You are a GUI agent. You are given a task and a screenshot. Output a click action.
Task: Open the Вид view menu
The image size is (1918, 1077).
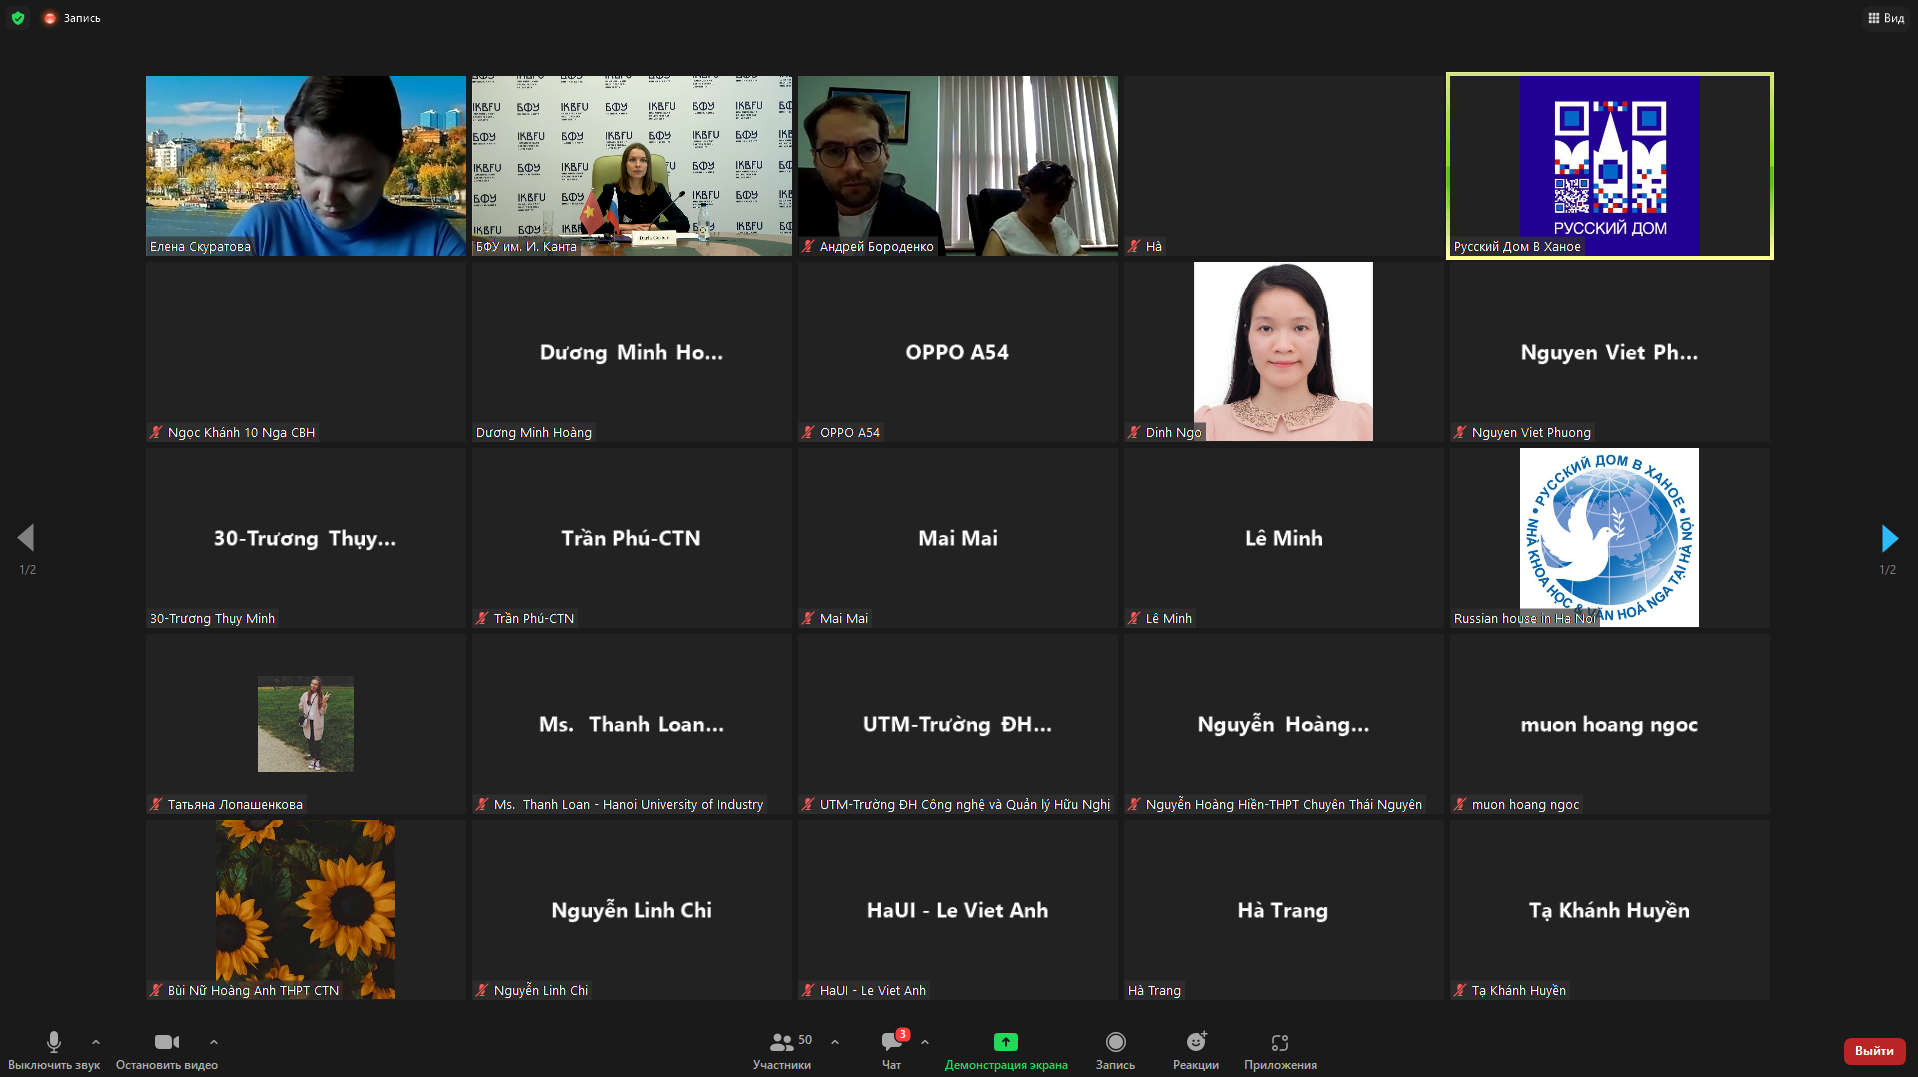[1886, 18]
